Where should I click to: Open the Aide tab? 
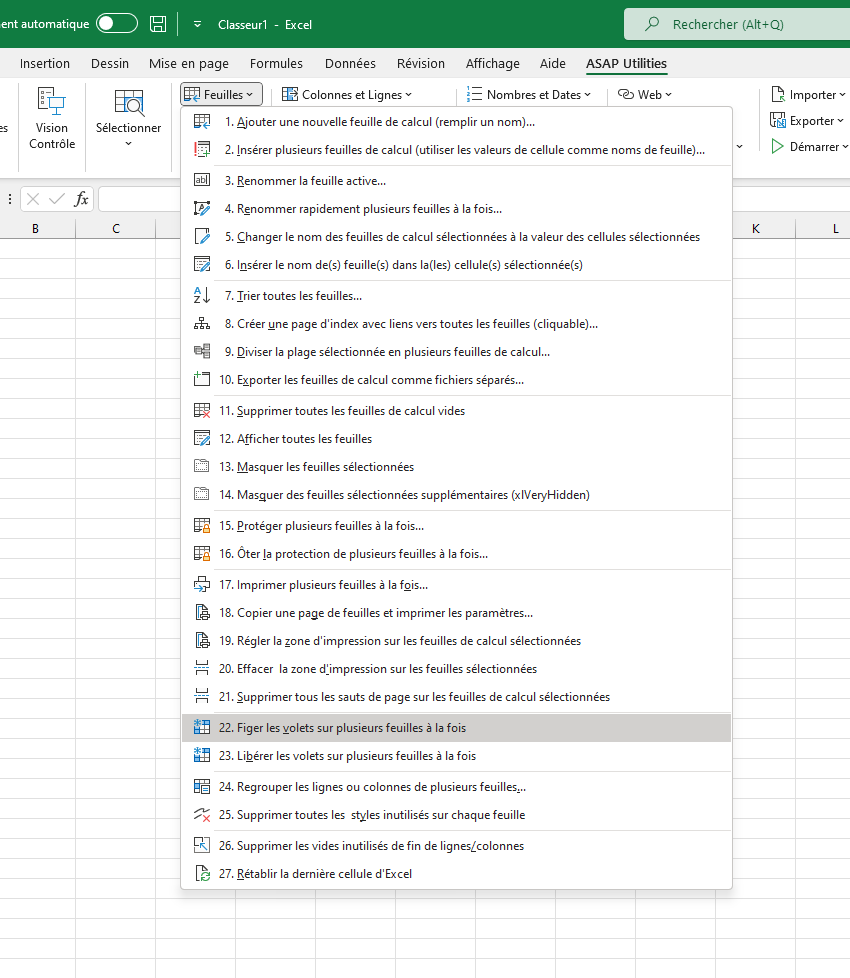tap(553, 64)
